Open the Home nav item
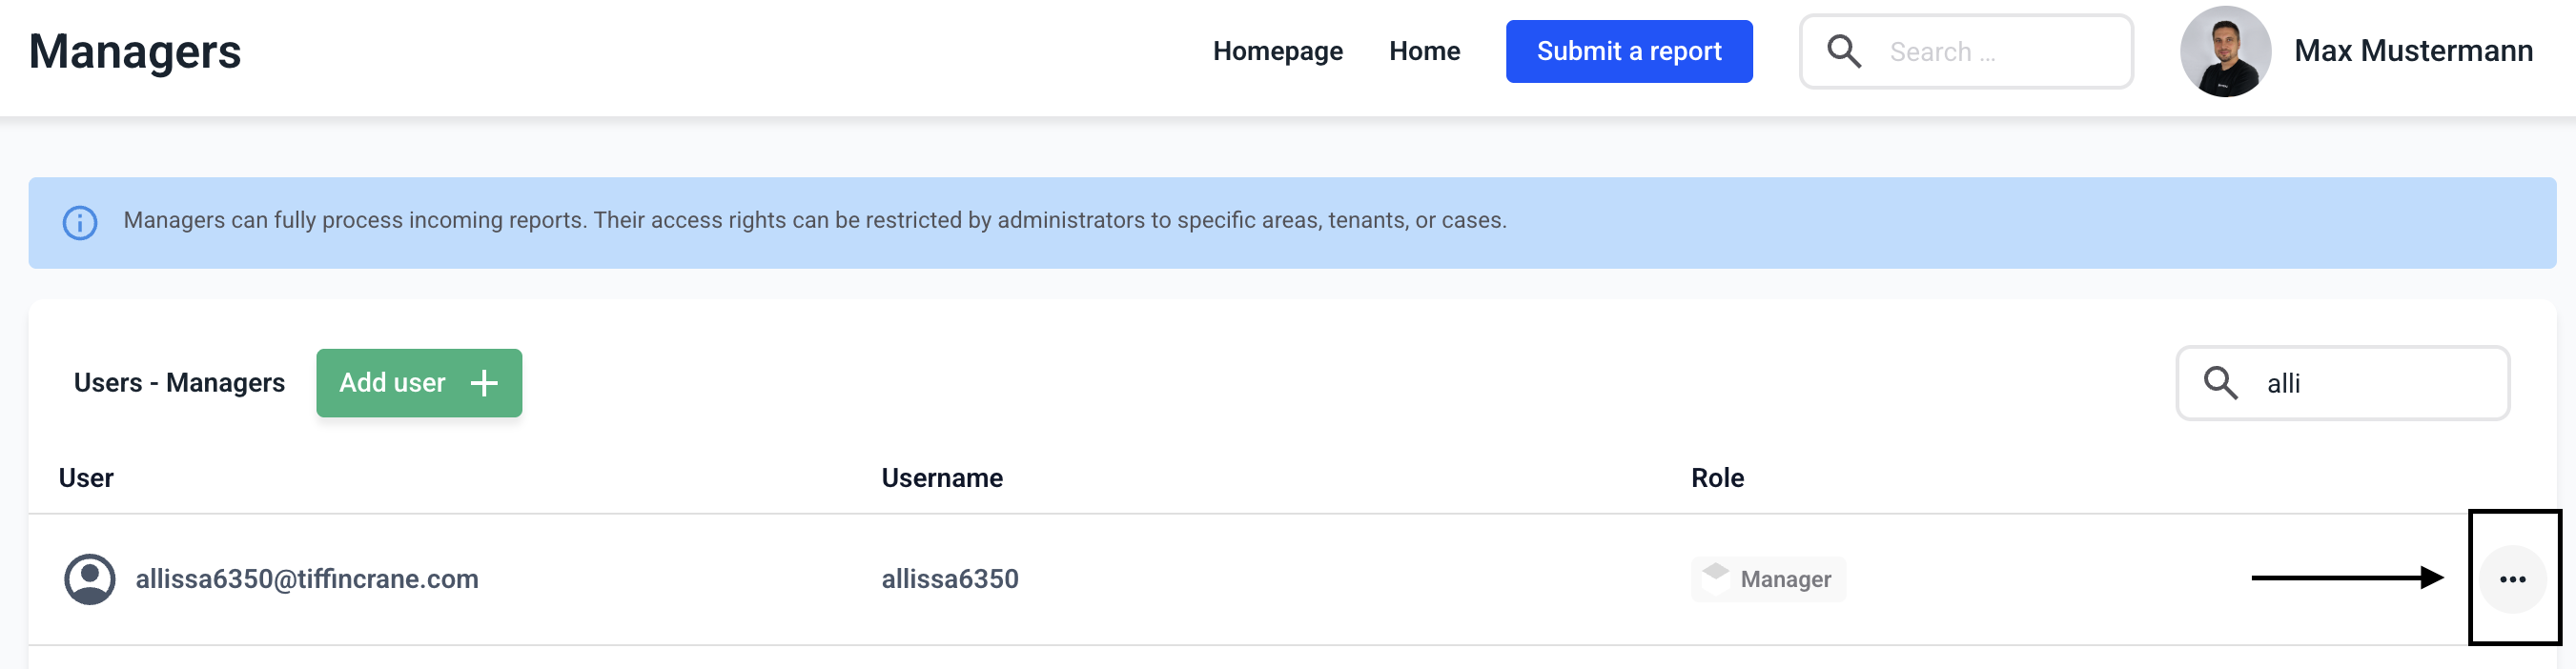The width and height of the screenshot is (2576, 669). pos(1424,51)
